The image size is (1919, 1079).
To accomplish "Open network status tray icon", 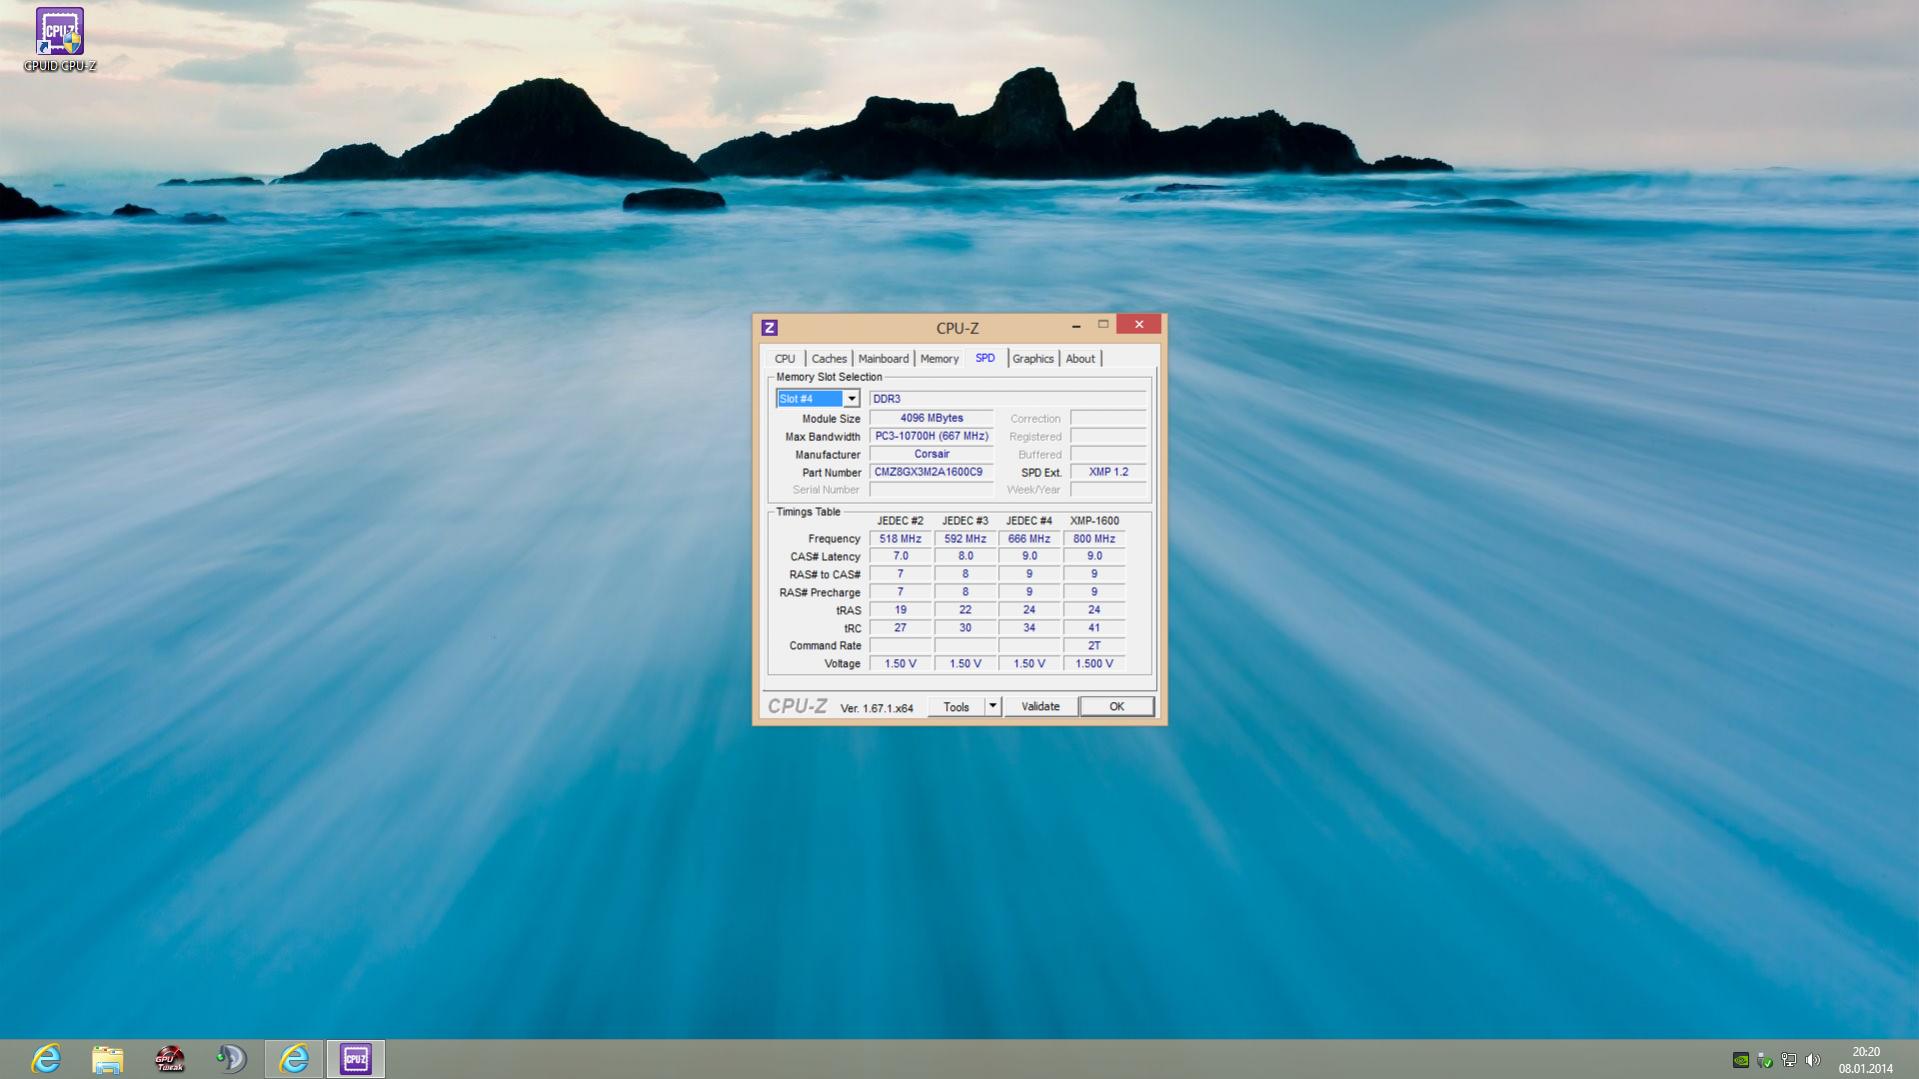I will pos(1789,1060).
